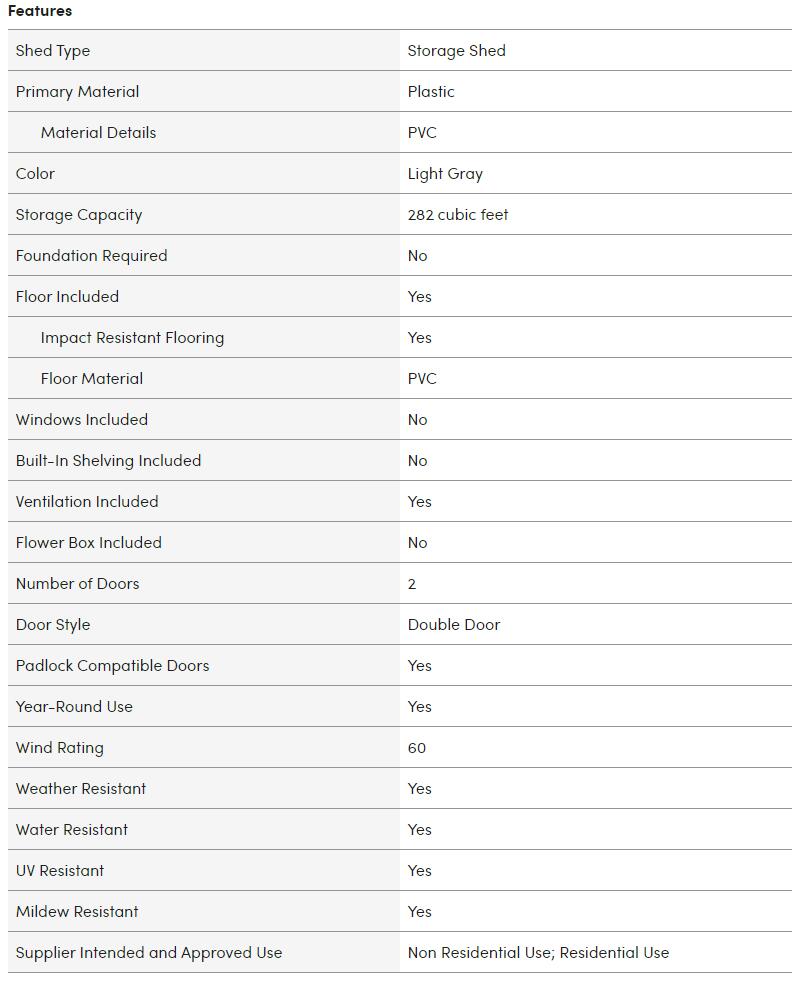Select the Storage Shed value text
Screen dimensions: 794x986
click(456, 51)
